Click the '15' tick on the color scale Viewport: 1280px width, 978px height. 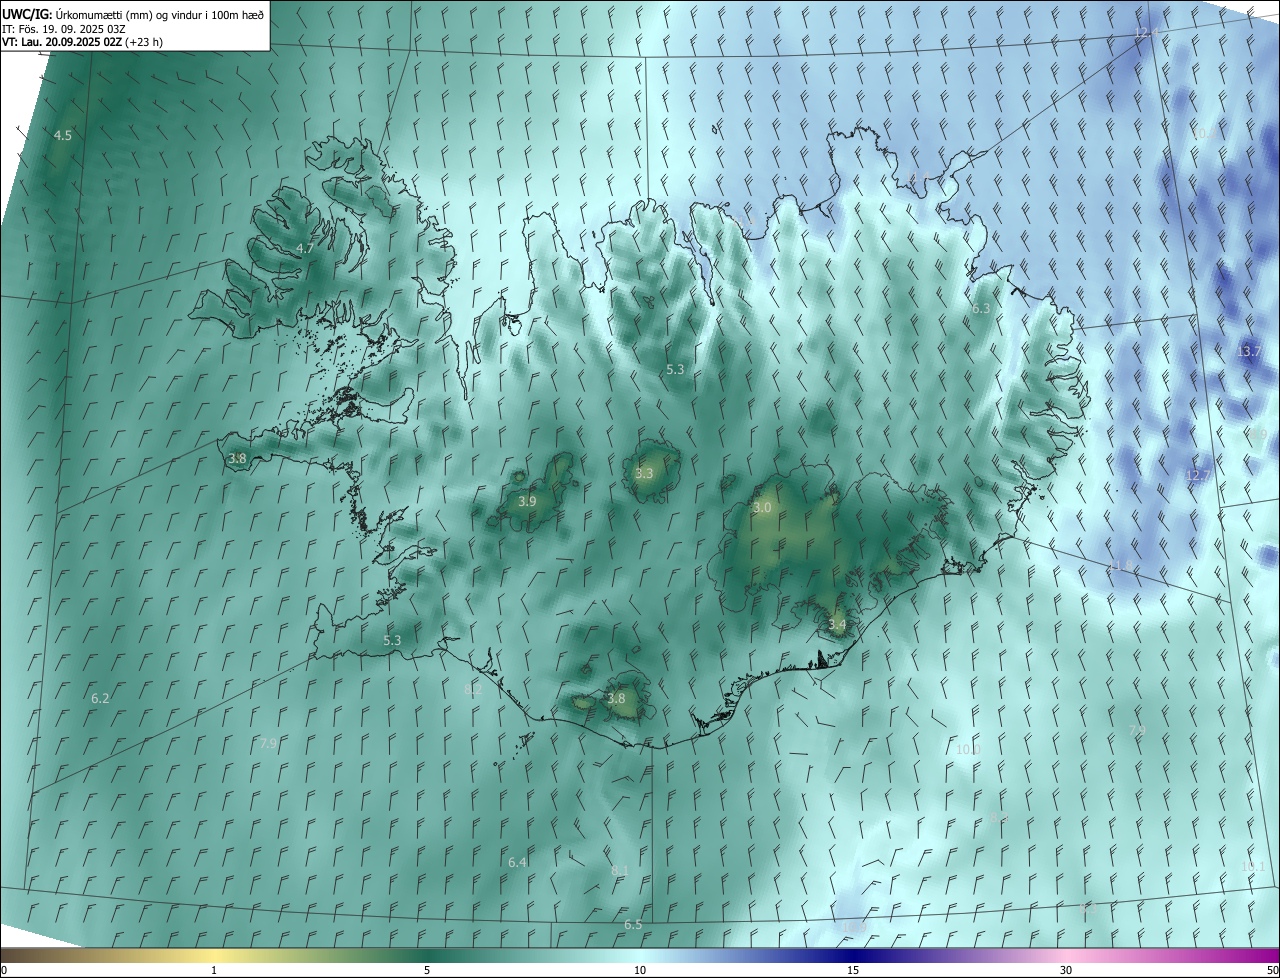tap(853, 971)
